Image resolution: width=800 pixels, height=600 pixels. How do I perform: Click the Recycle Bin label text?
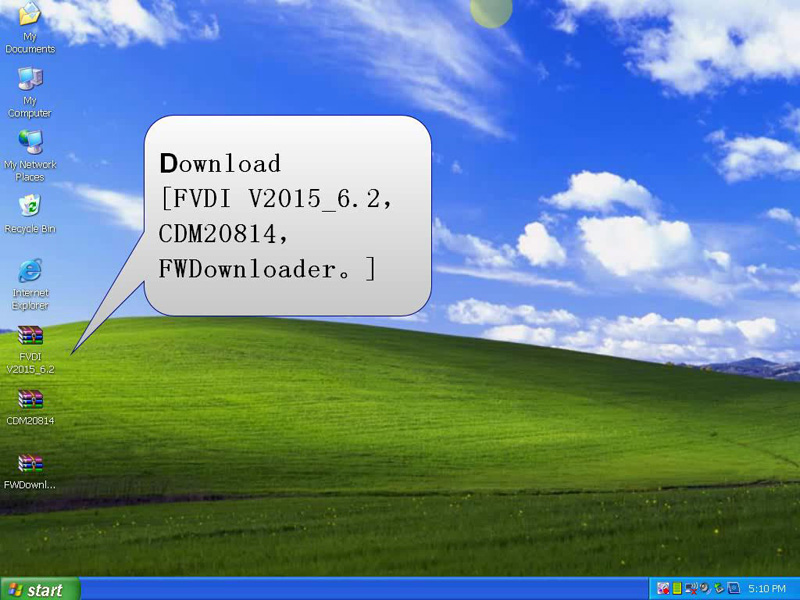click(30, 229)
